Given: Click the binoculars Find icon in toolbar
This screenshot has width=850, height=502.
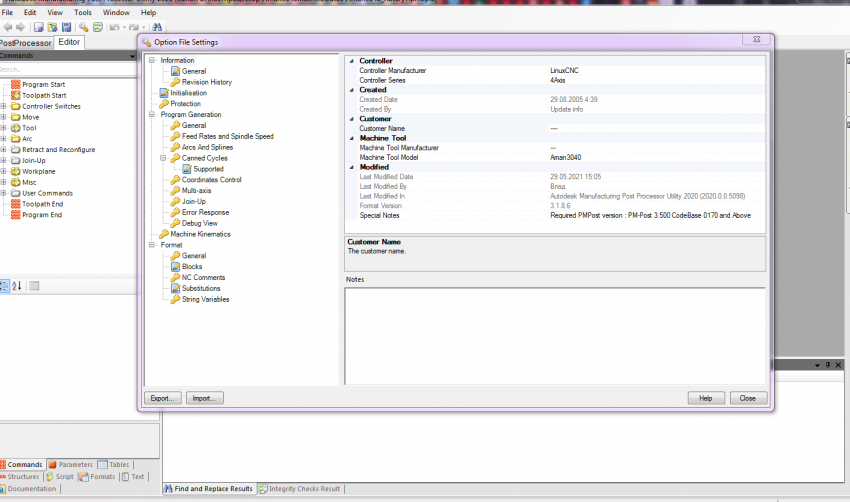Looking at the screenshot, I should [x=157, y=27].
